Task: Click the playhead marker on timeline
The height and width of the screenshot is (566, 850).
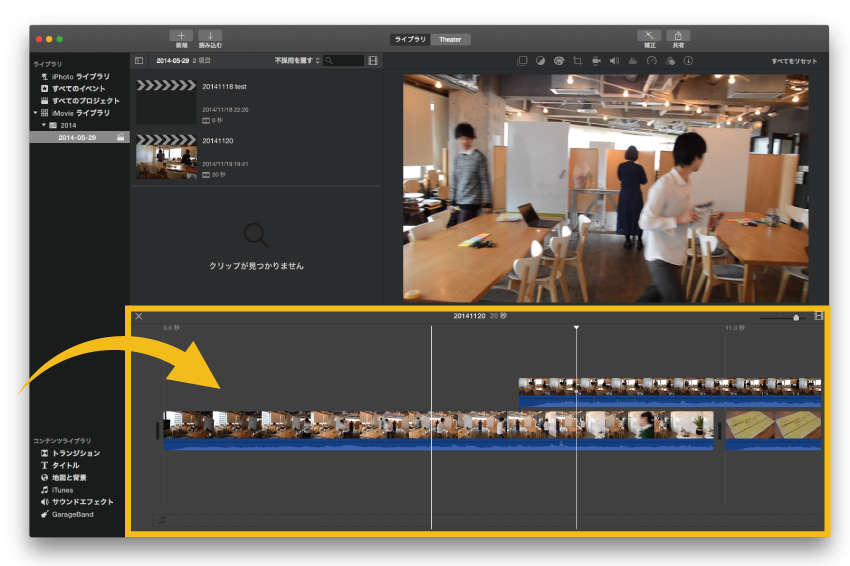Action: (576, 327)
